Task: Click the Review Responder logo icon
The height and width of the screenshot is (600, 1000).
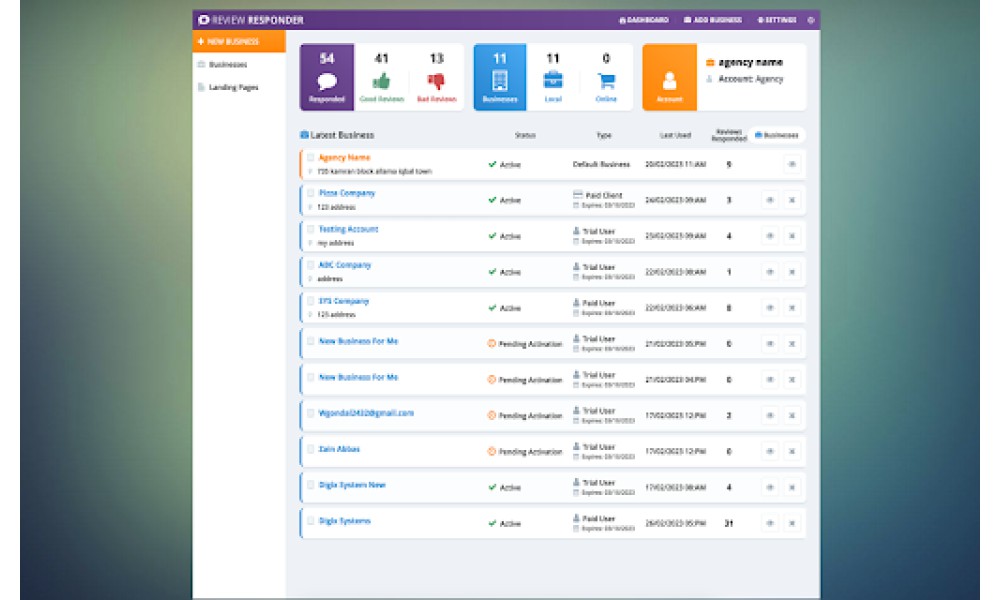Action: point(203,20)
